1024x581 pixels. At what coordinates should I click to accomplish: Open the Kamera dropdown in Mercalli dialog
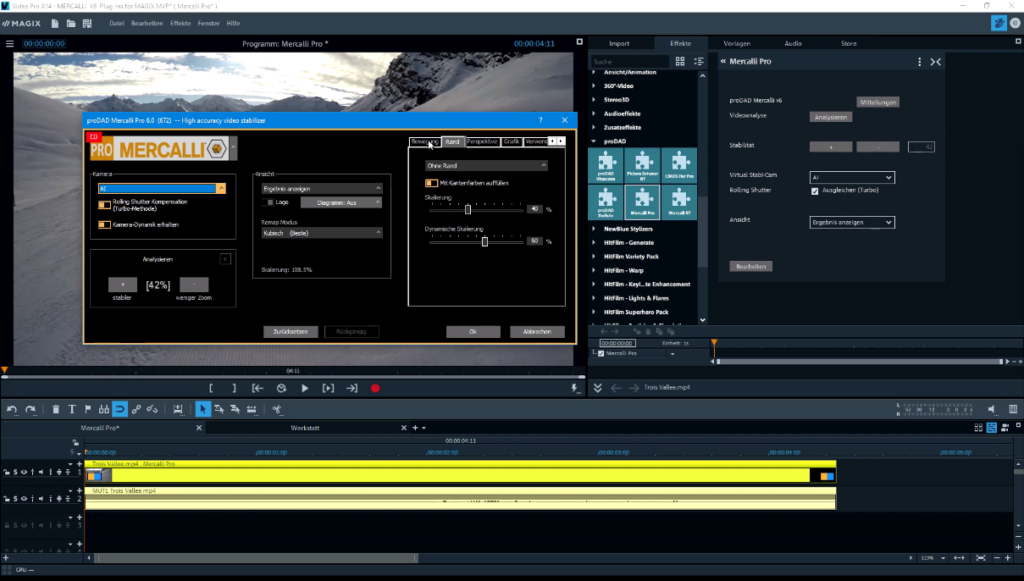[x=162, y=188]
